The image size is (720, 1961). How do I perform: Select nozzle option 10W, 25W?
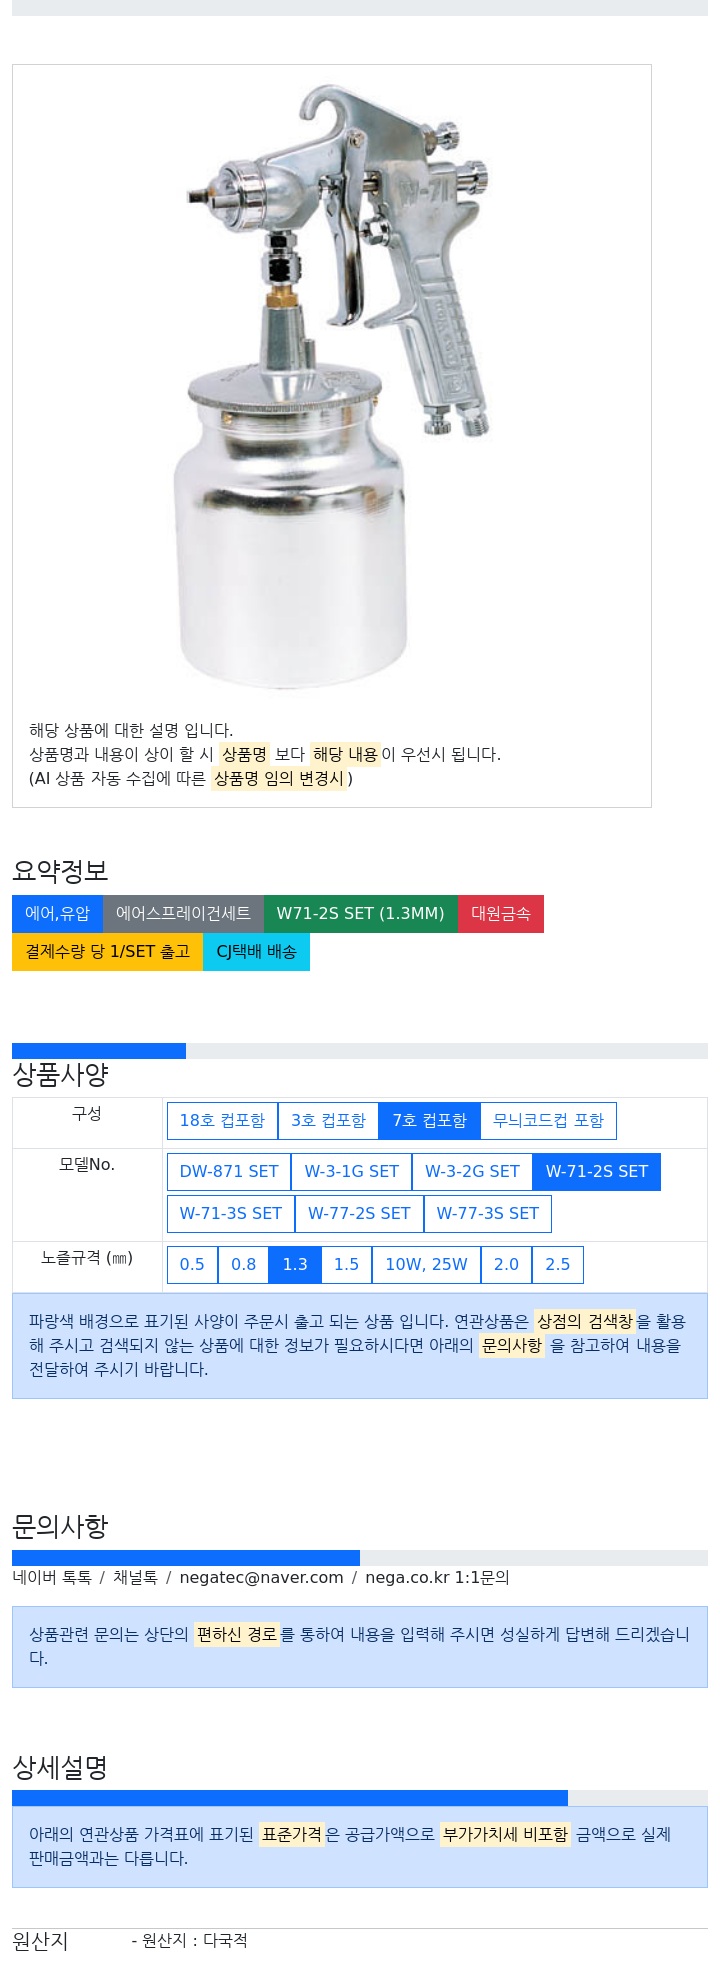tap(426, 1264)
